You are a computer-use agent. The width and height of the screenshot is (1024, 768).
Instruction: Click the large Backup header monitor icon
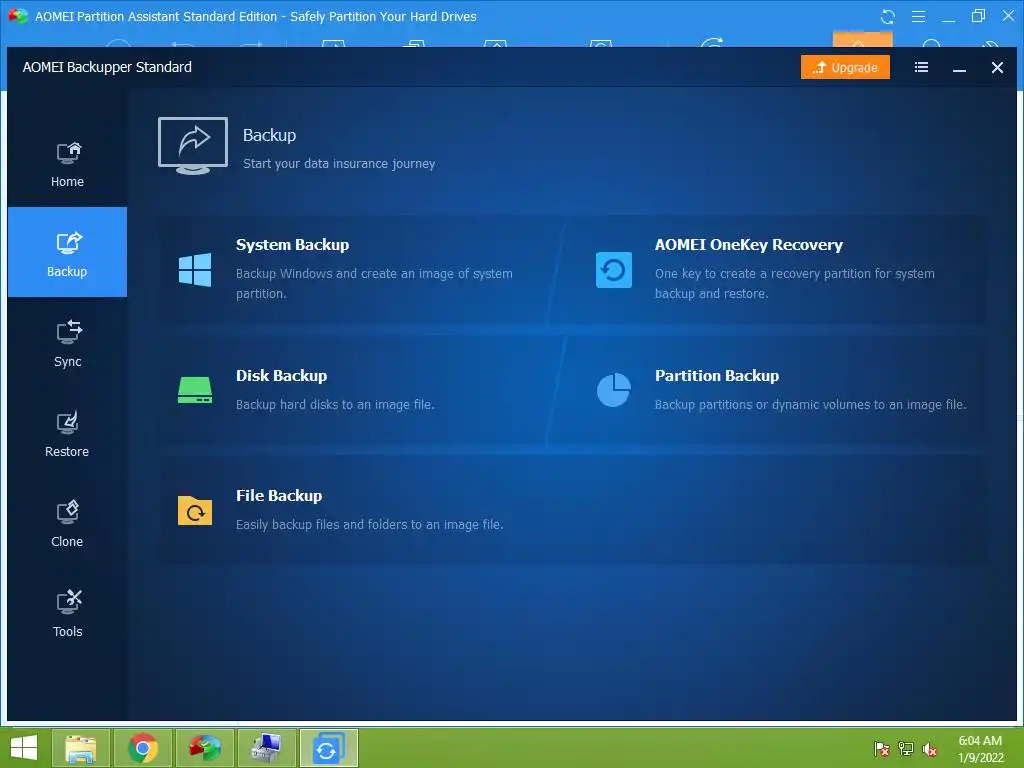click(x=193, y=146)
